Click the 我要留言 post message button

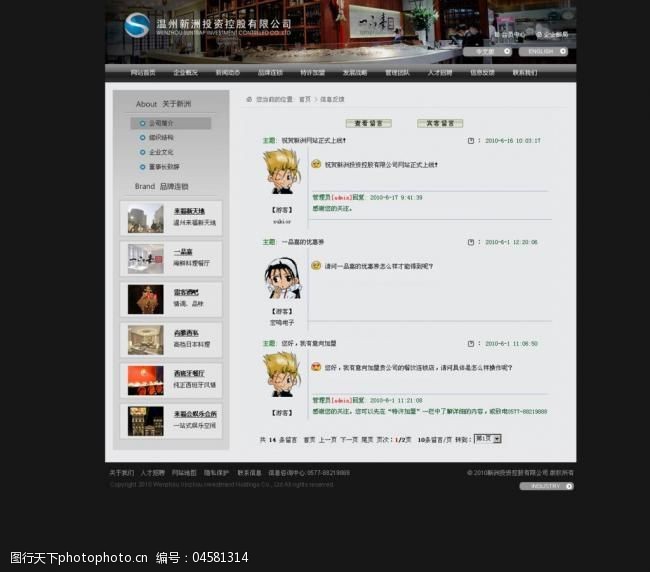(x=440, y=123)
